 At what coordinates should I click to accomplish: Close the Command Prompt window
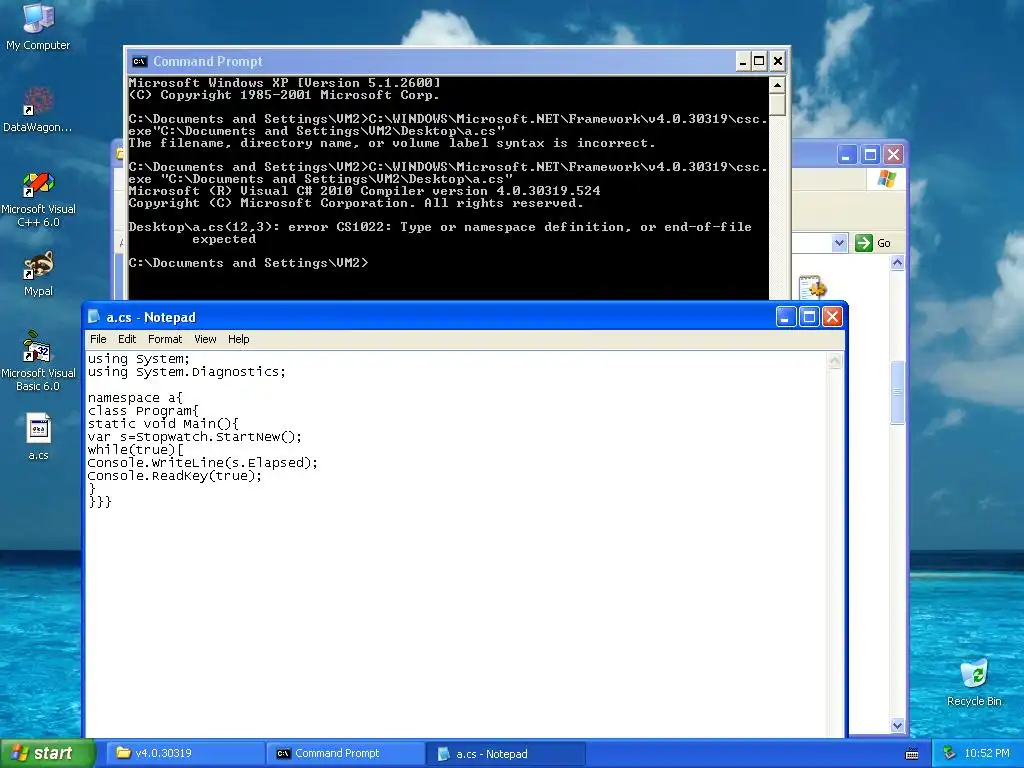pos(777,61)
